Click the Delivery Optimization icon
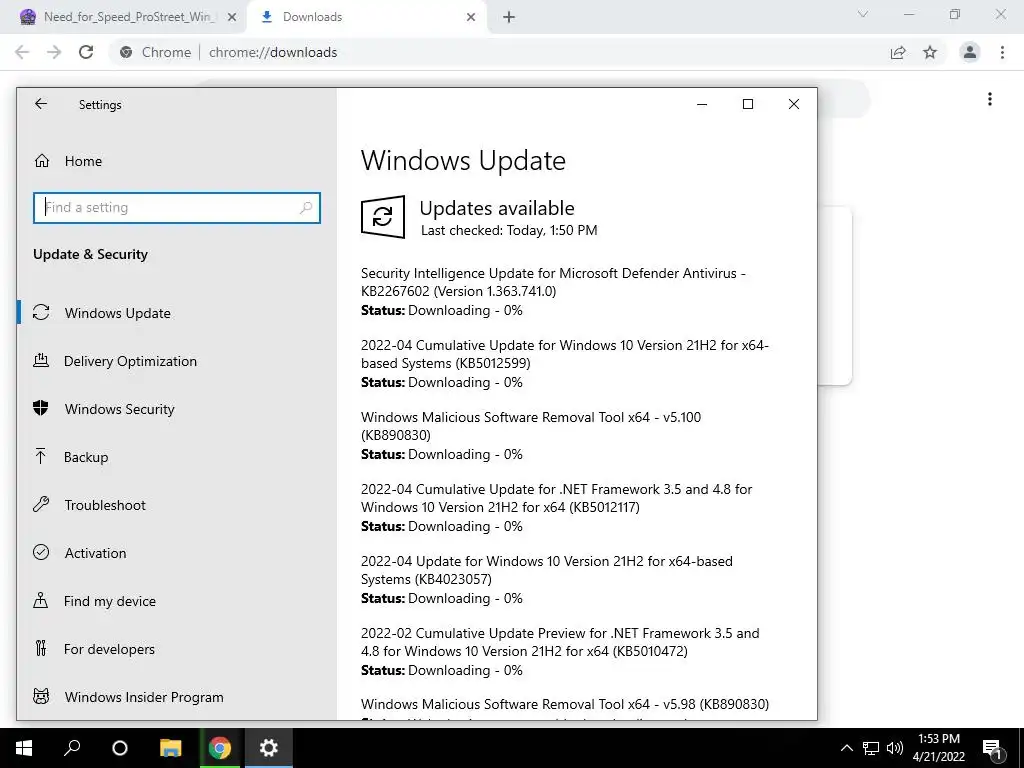The height and width of the screenshot is (768, 1024). tap(41, 360)
